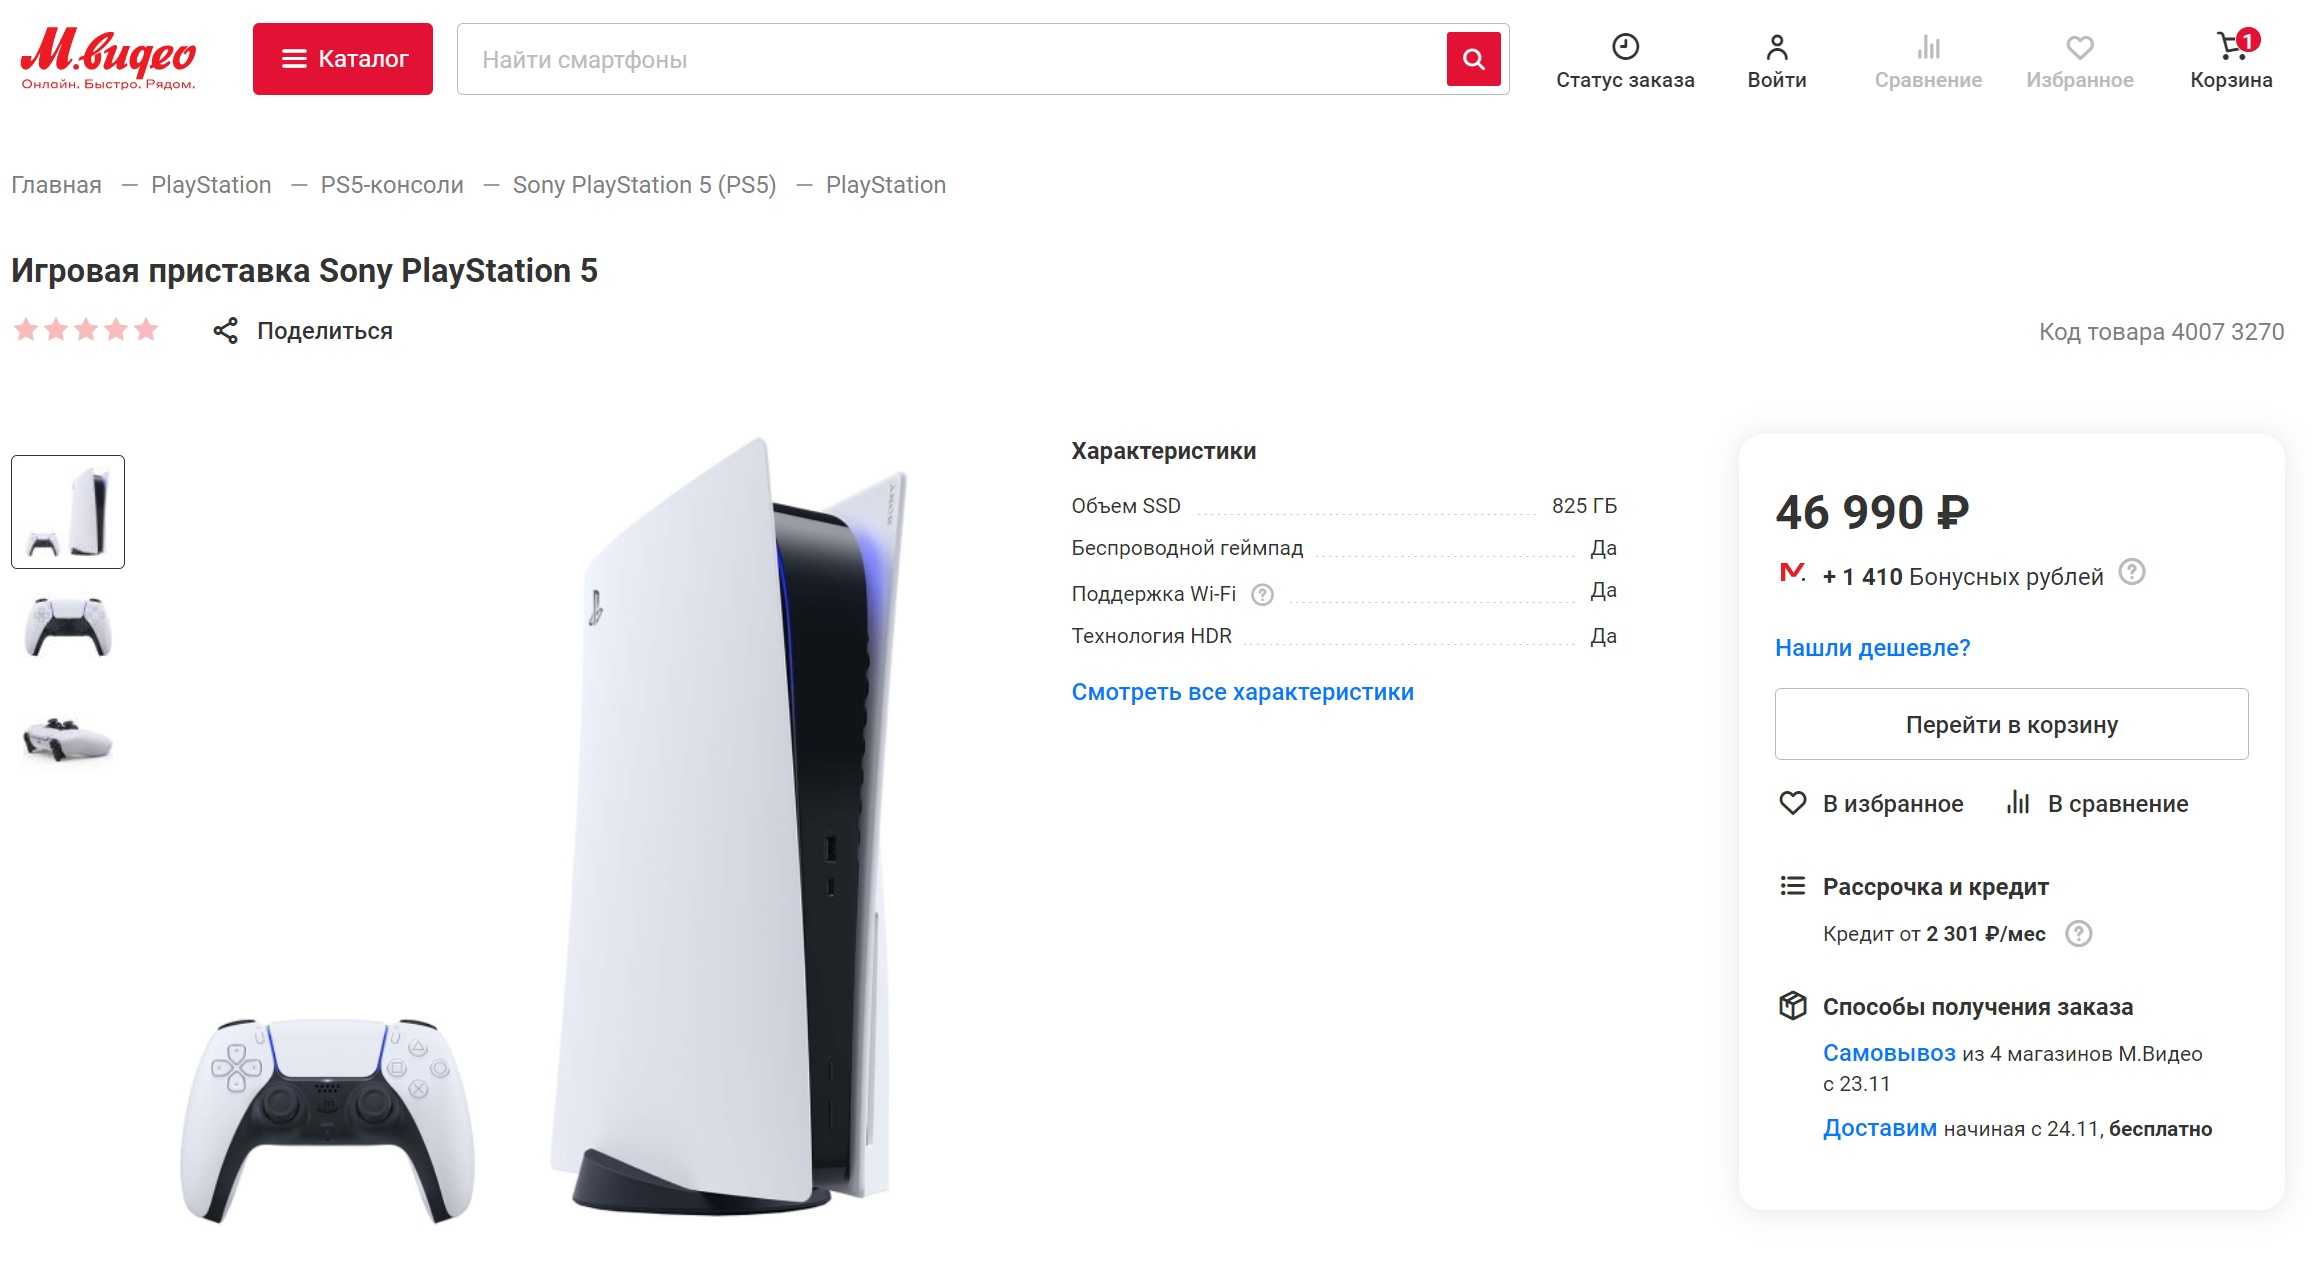Screen dimensions: 2313x1288
Task: Open Сравнение bar-chart icon in header
Action: pyautogui.click(x=1928, y=47)
